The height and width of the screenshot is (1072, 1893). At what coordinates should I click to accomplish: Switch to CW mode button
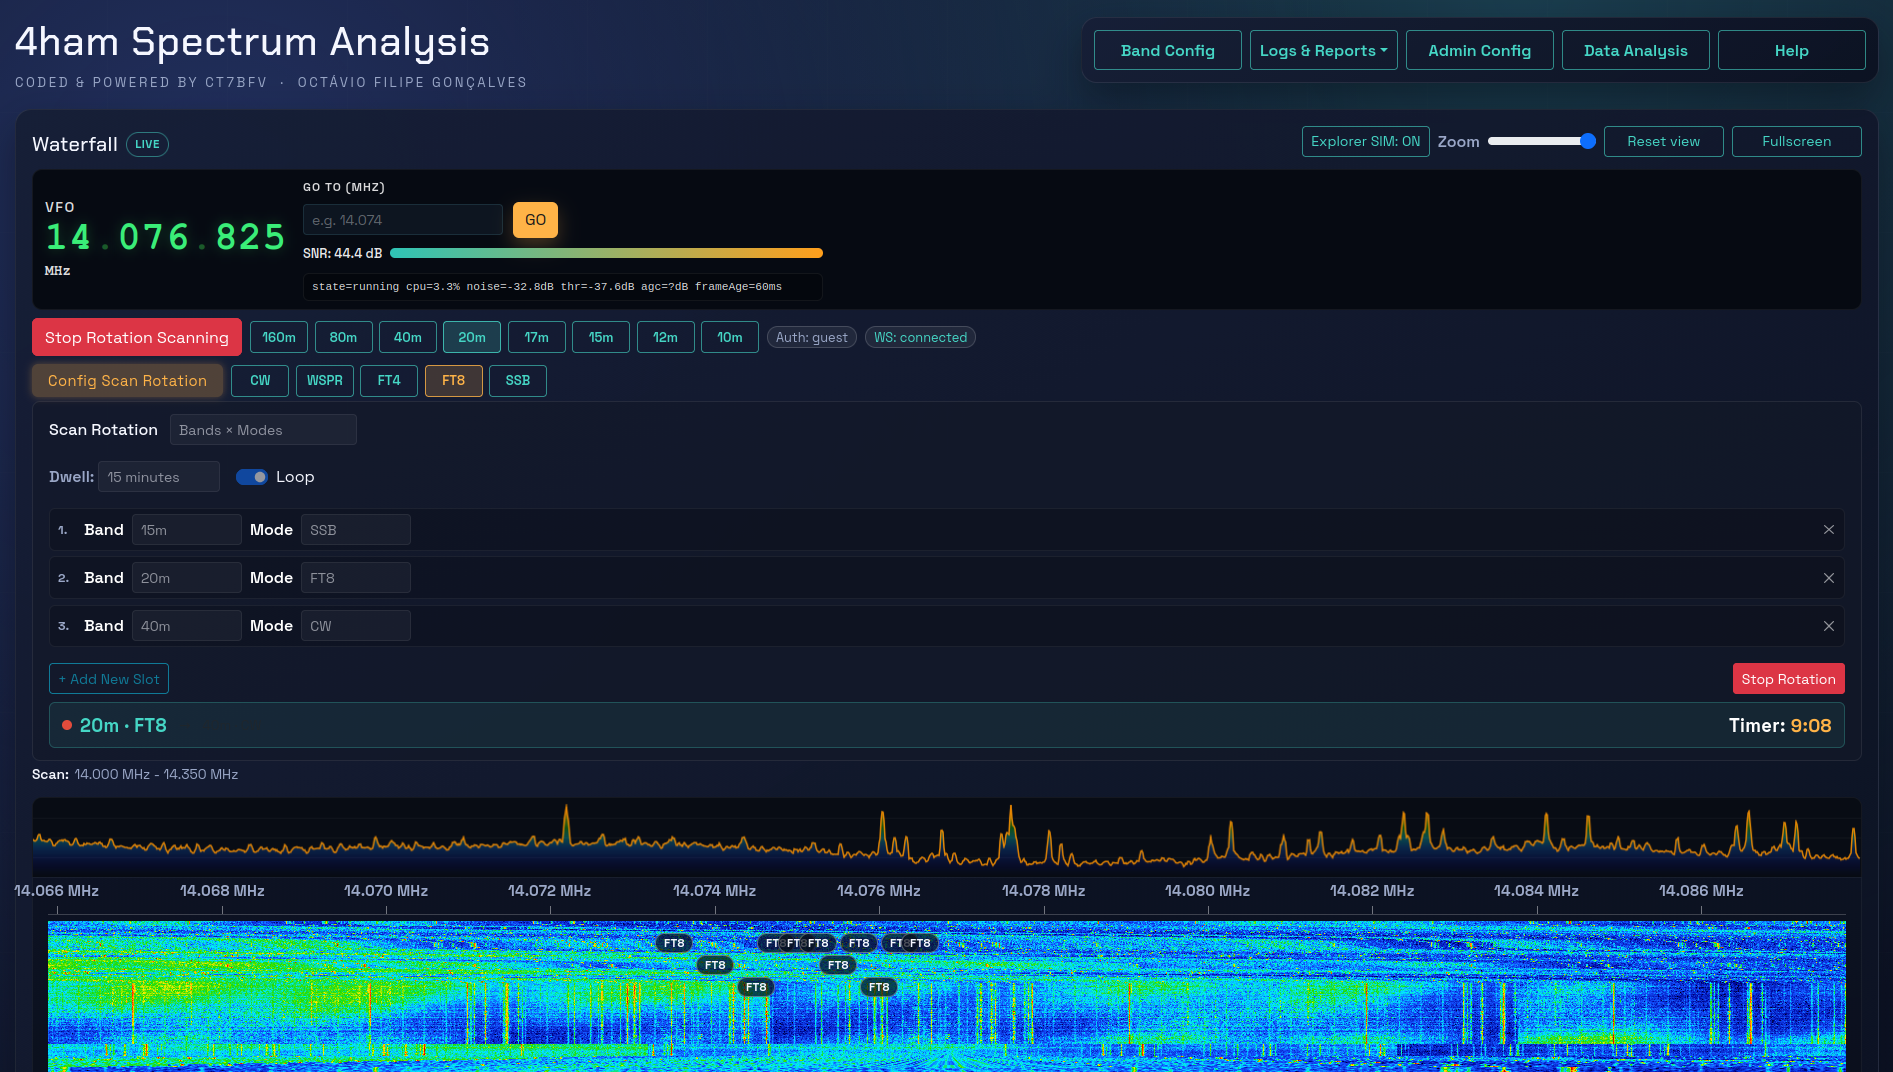point(260,381)
